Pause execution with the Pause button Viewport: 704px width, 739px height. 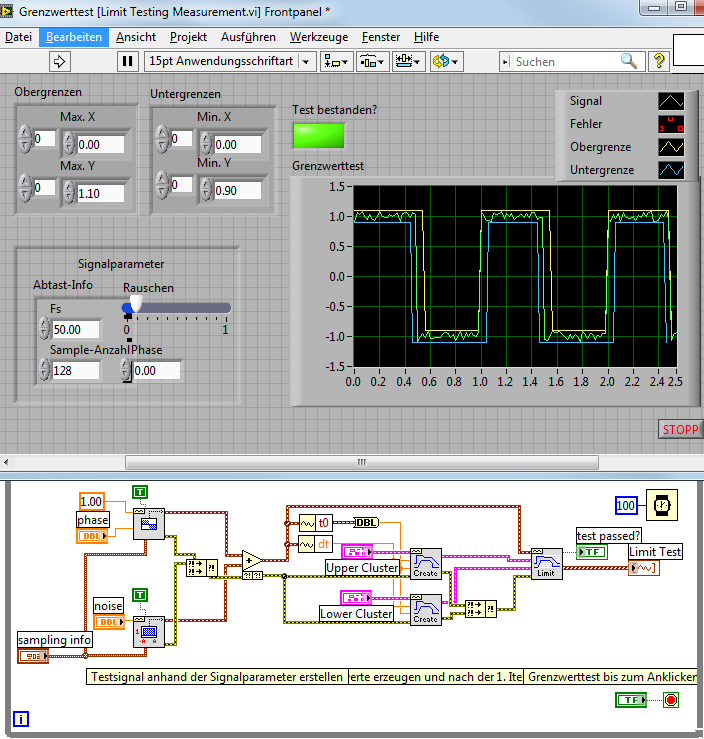pos(127,61)
